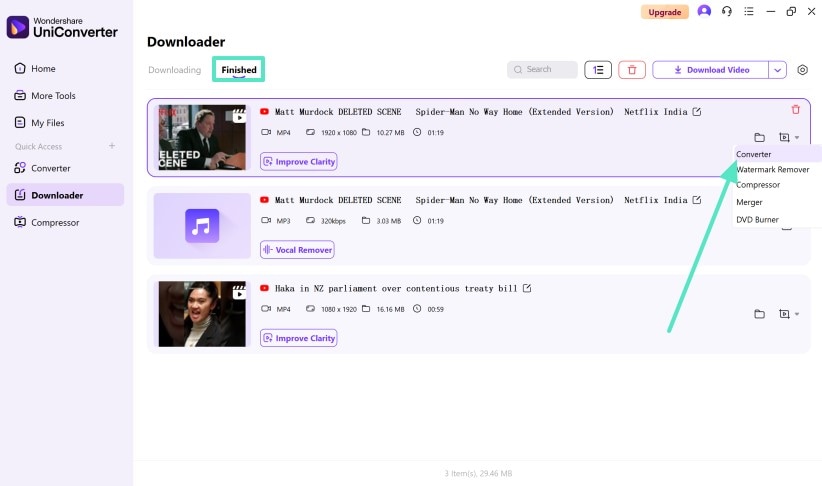Click Vocal Remover for the MP3 item
The height and width of the screenshot is (486, 822).
tap(297, 250)
